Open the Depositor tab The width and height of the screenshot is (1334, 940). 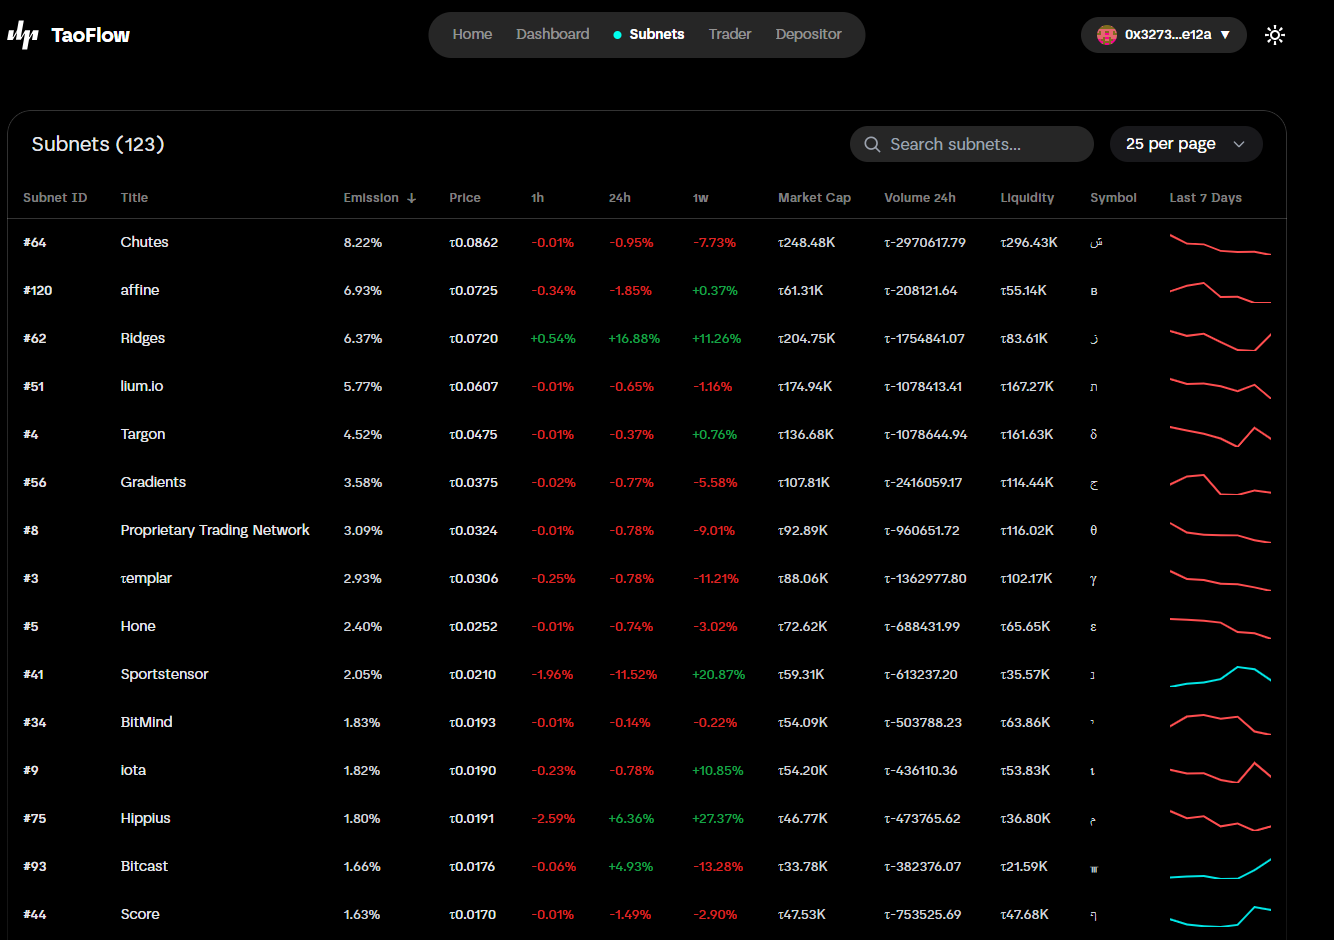(808, 34)
